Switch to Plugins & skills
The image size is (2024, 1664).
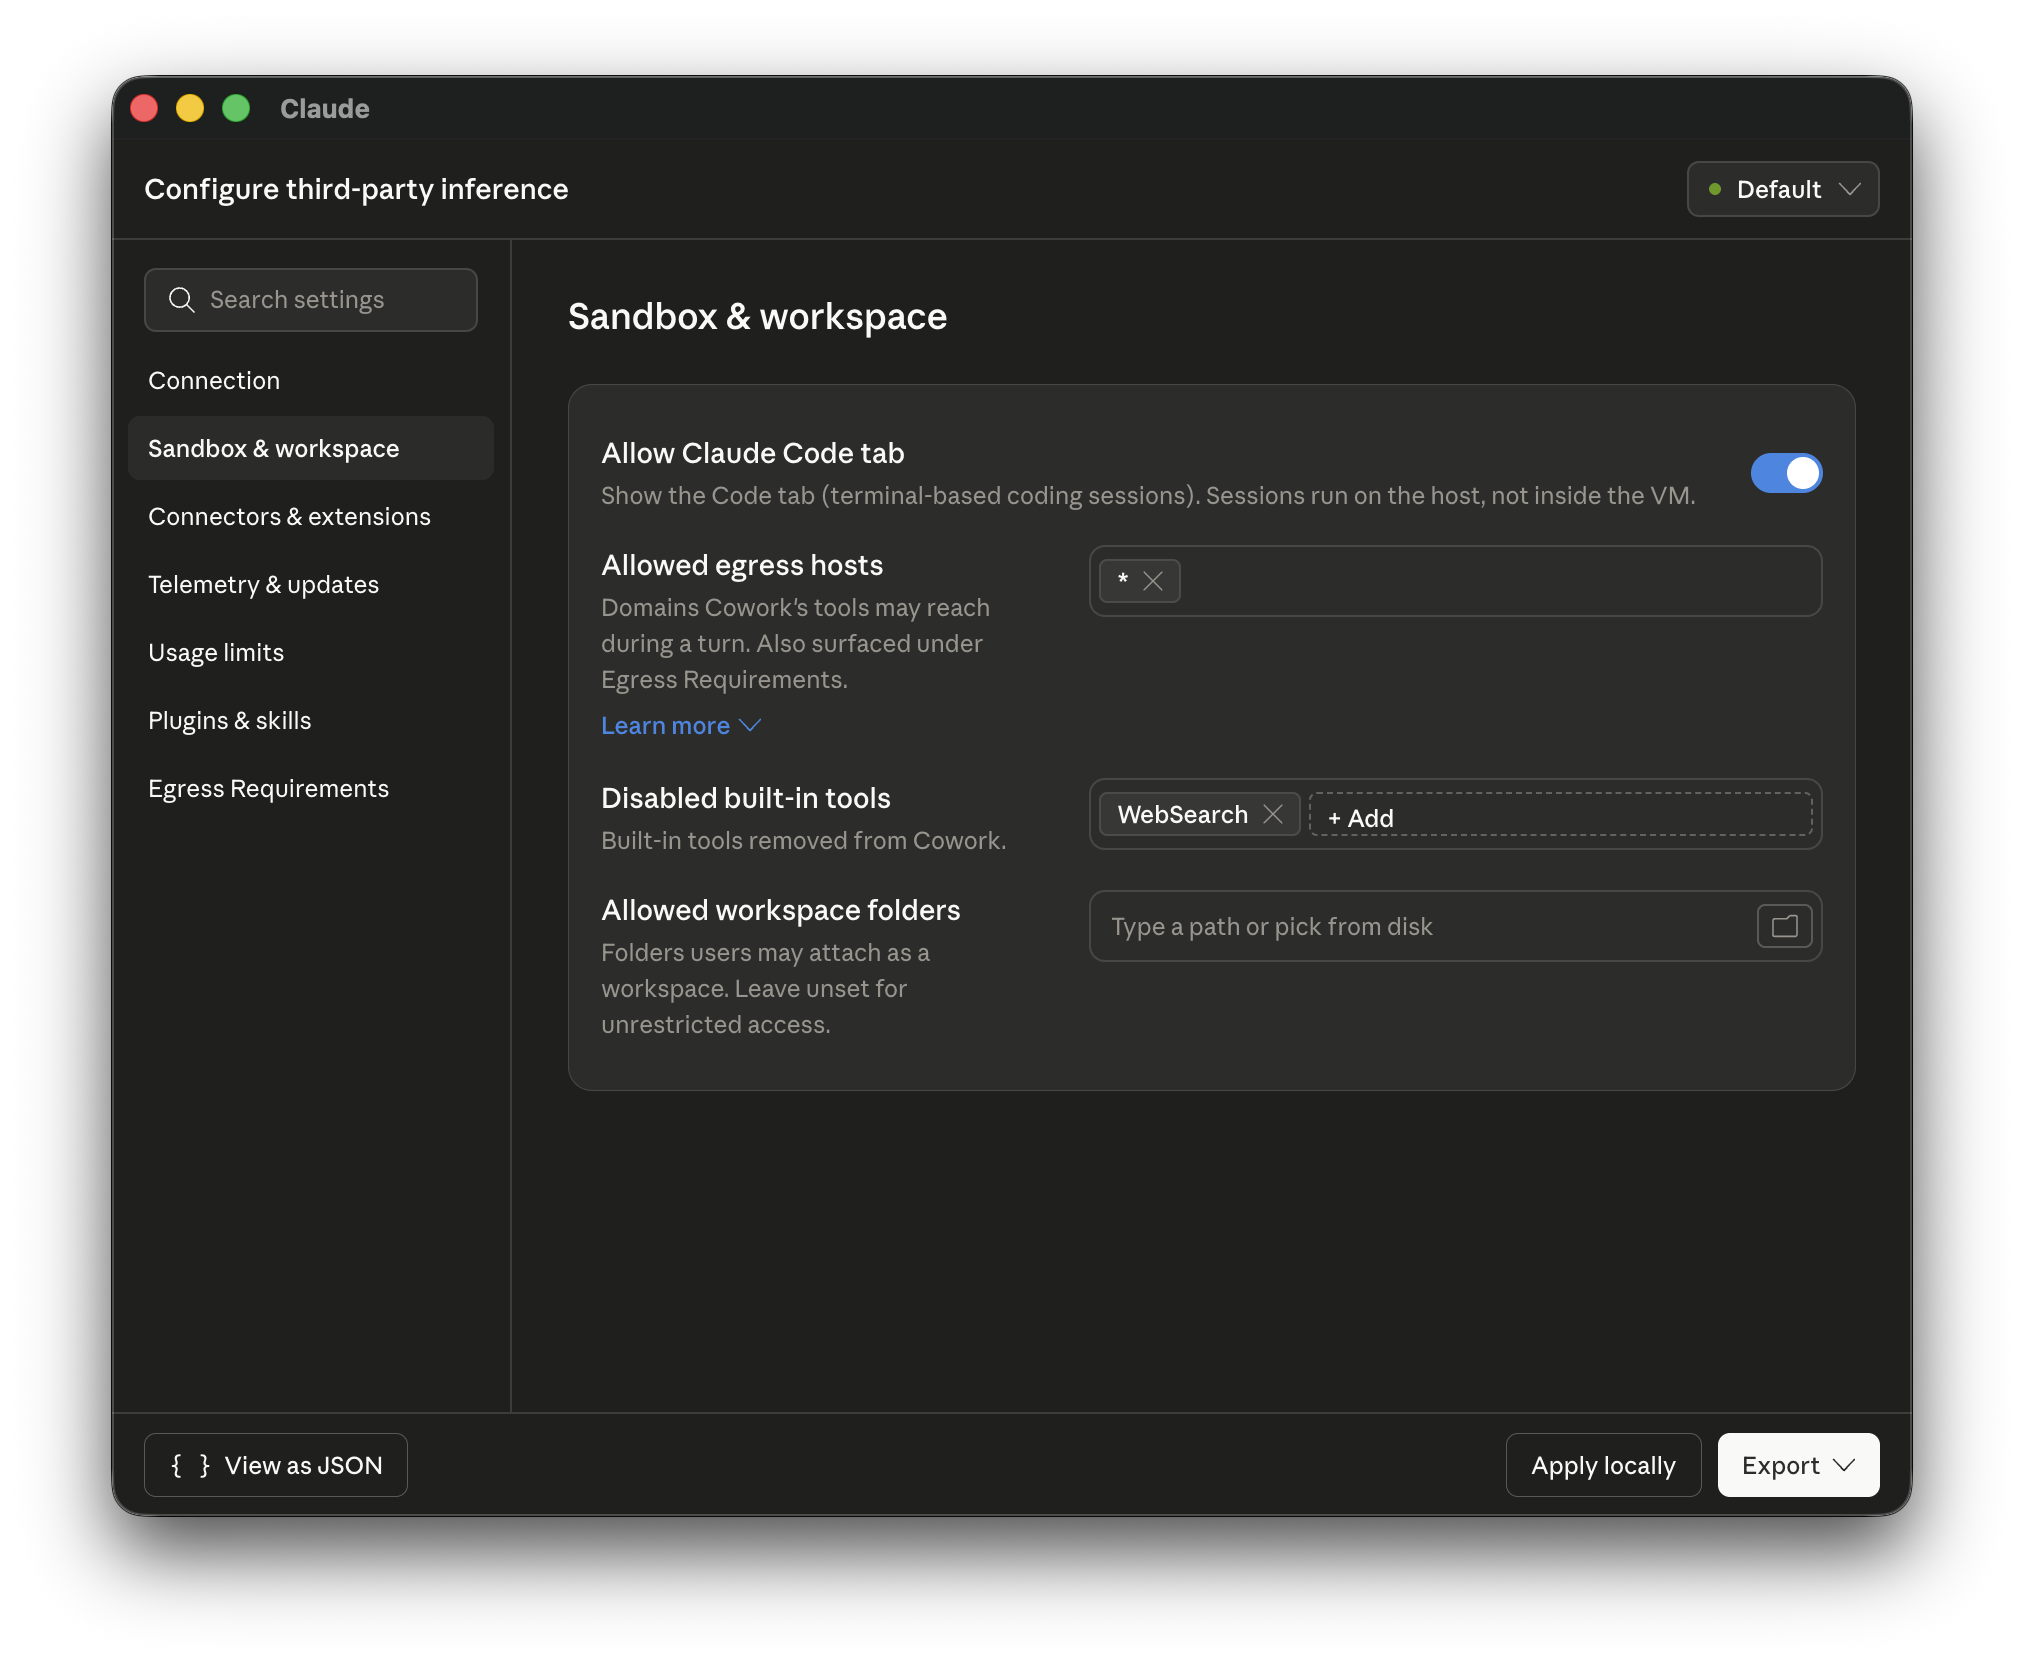(311, 721)
